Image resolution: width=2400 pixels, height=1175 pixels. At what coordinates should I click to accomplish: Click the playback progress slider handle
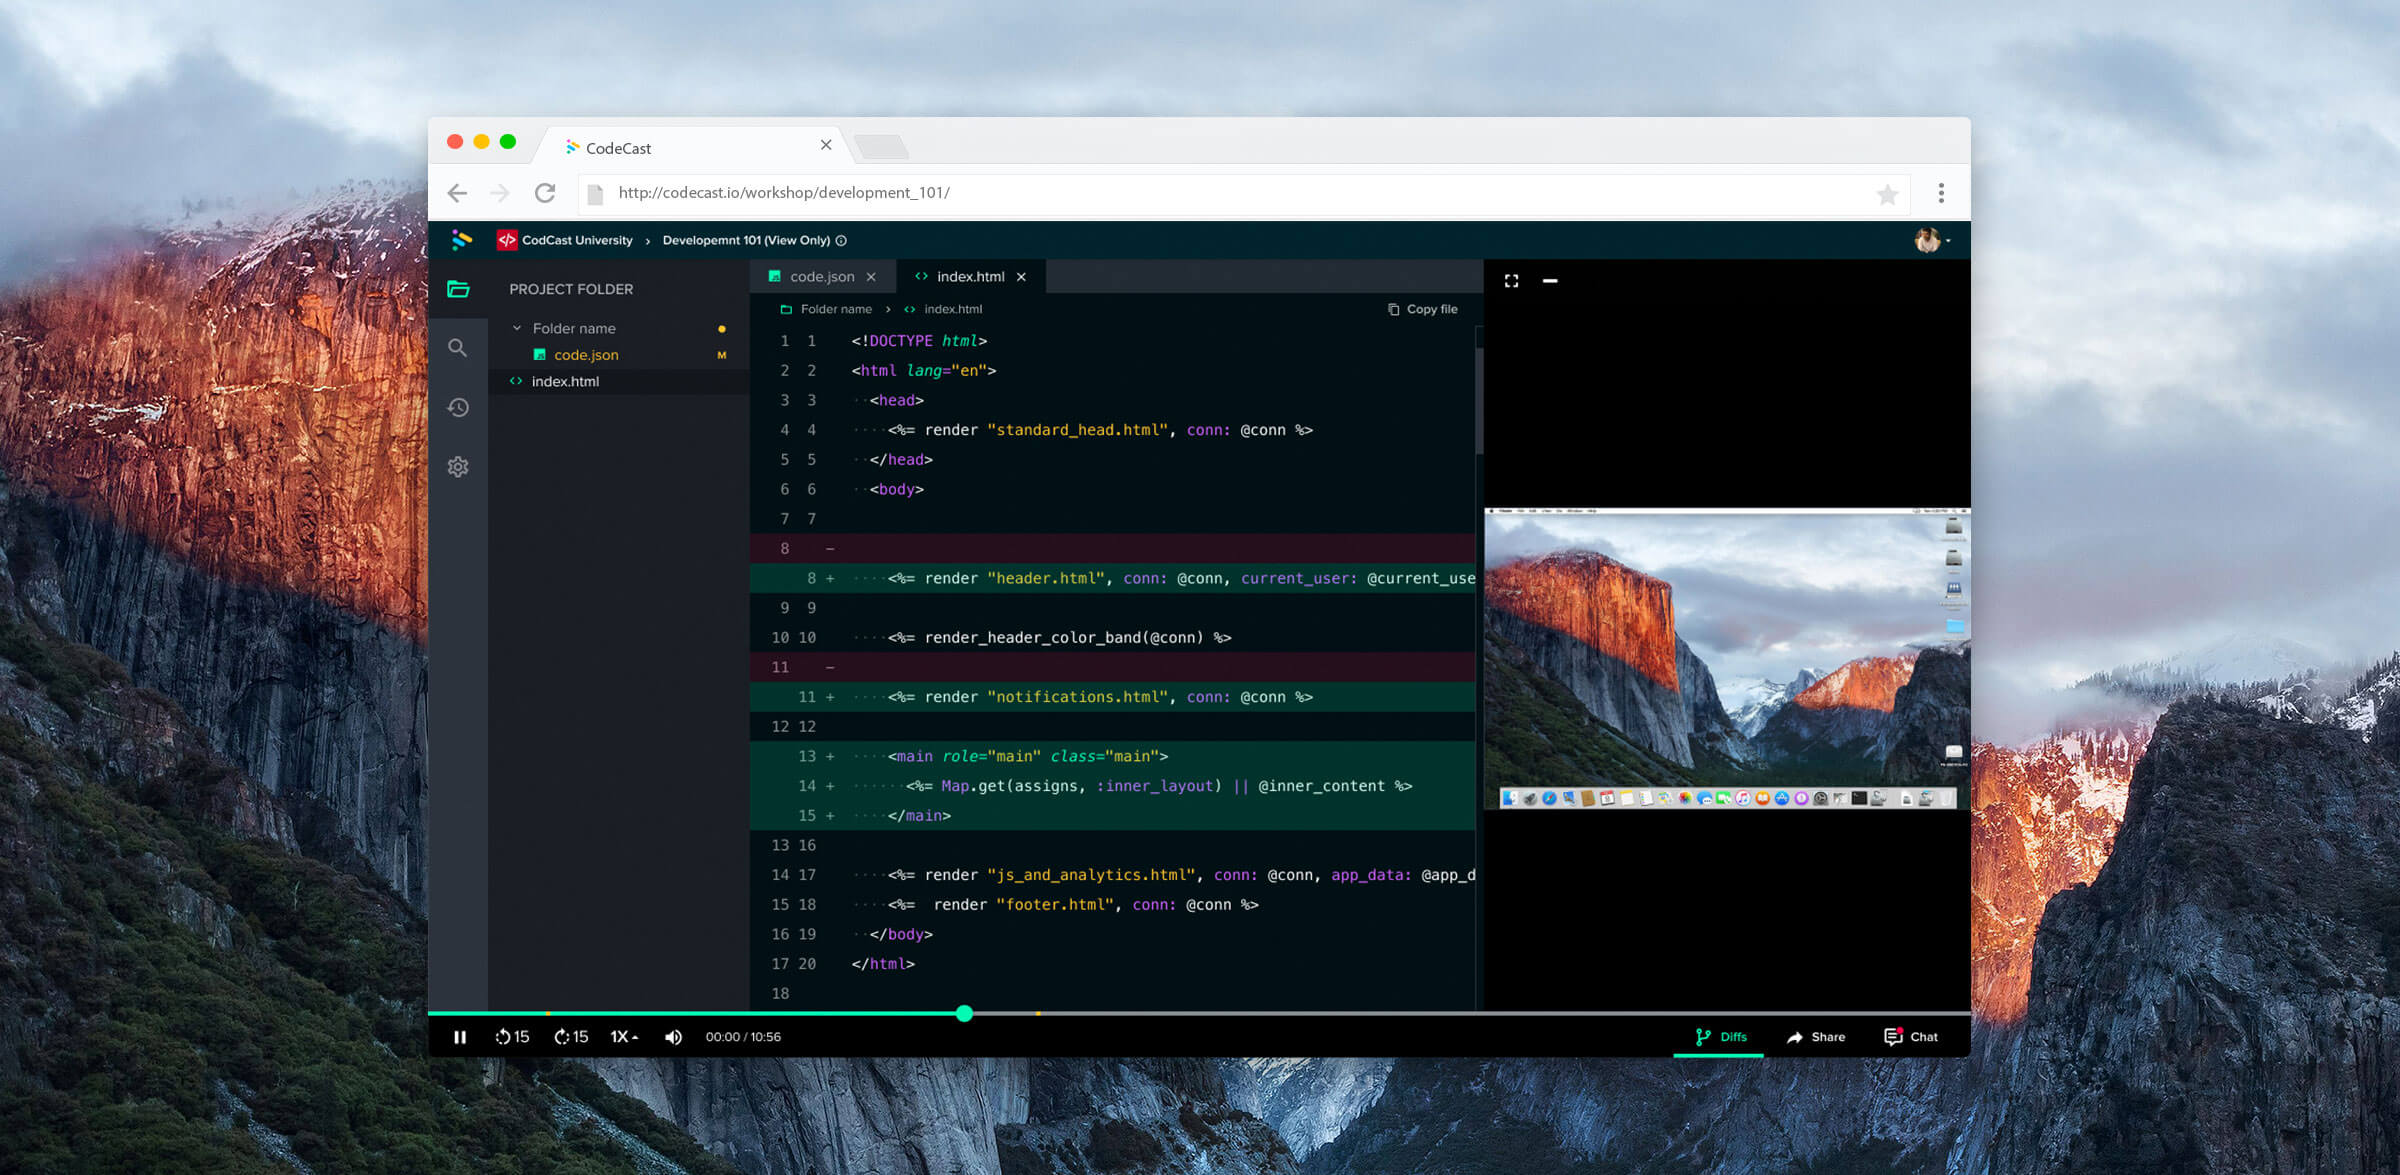pos(964,1013)
